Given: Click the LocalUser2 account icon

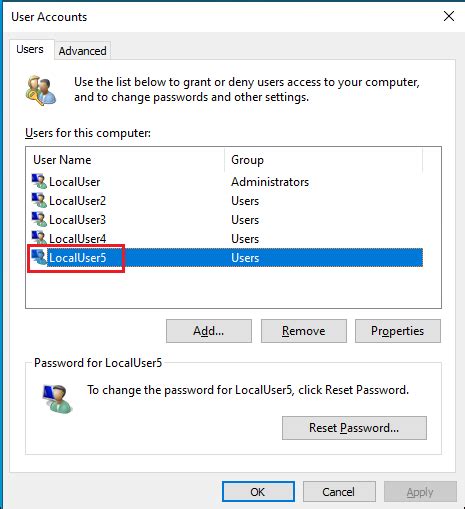Looking at the screenshot, I should point(39,200).
